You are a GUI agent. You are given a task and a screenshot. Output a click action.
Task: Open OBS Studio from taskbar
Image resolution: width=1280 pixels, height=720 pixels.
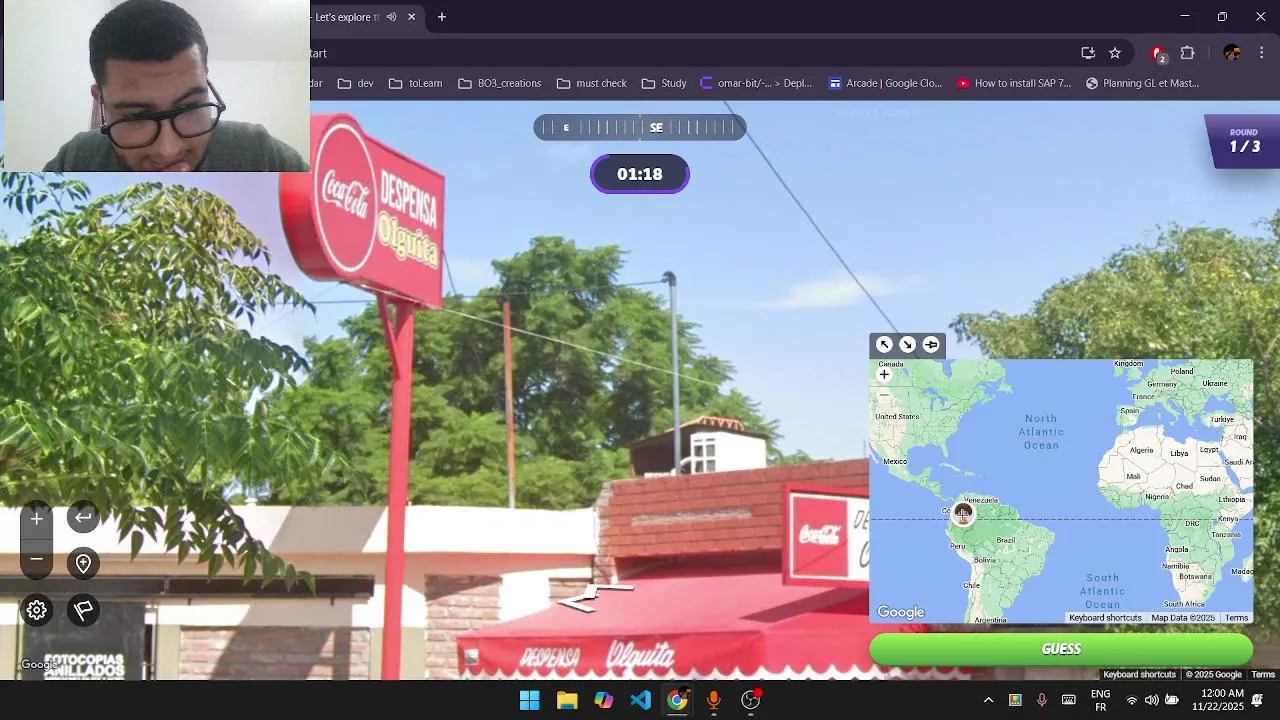[x=751, y=700]
